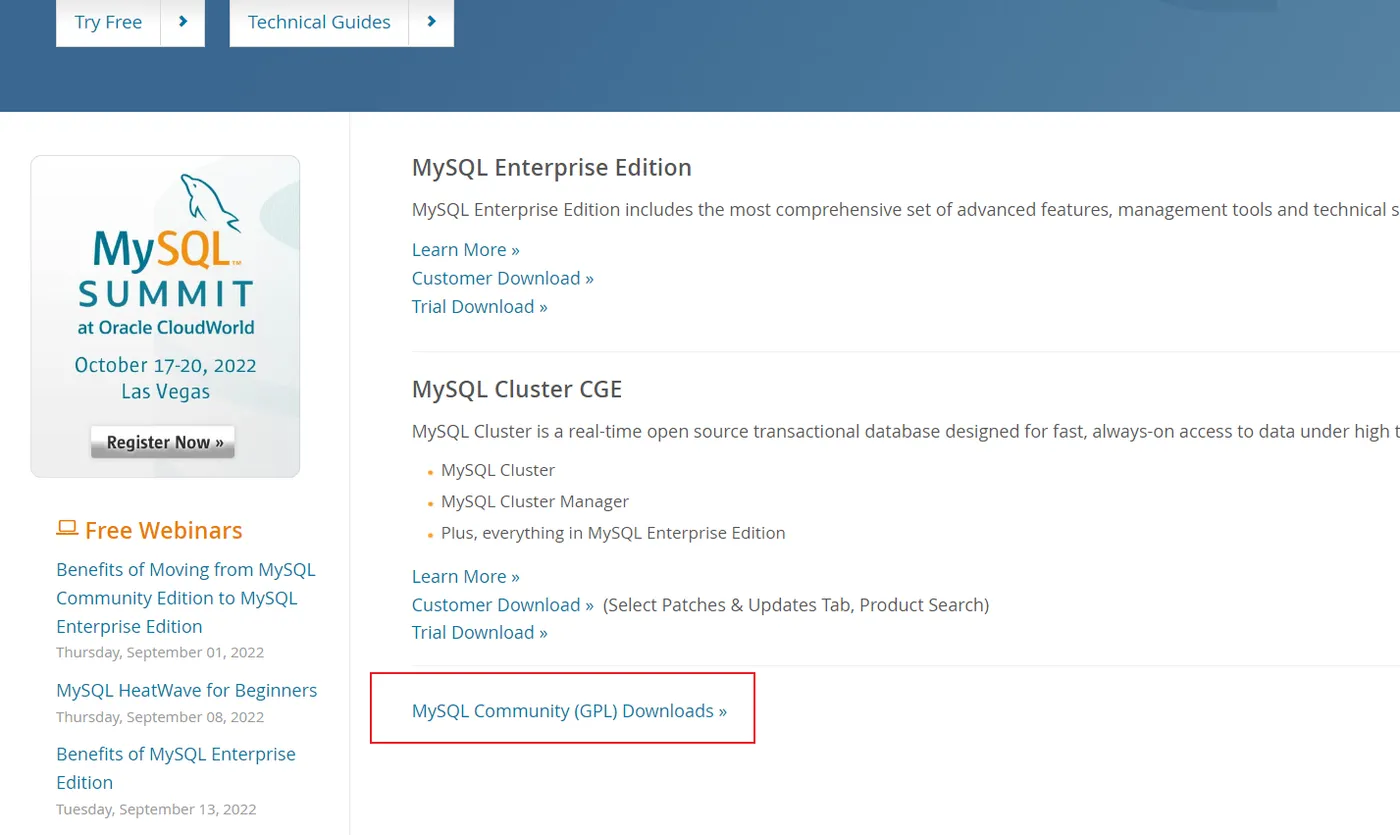Screen dimensions: 1400x835
Task: Click Enterprise Edition Customer Download link
Action: pos(502,278)
